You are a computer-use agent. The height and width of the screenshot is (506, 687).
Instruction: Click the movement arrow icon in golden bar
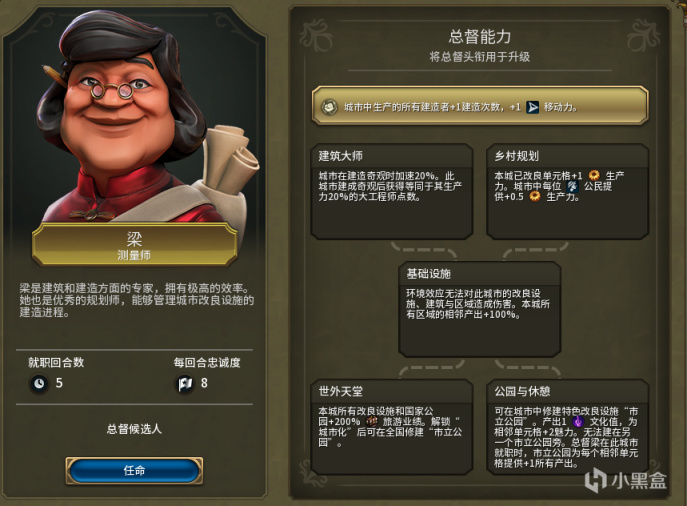532,107
